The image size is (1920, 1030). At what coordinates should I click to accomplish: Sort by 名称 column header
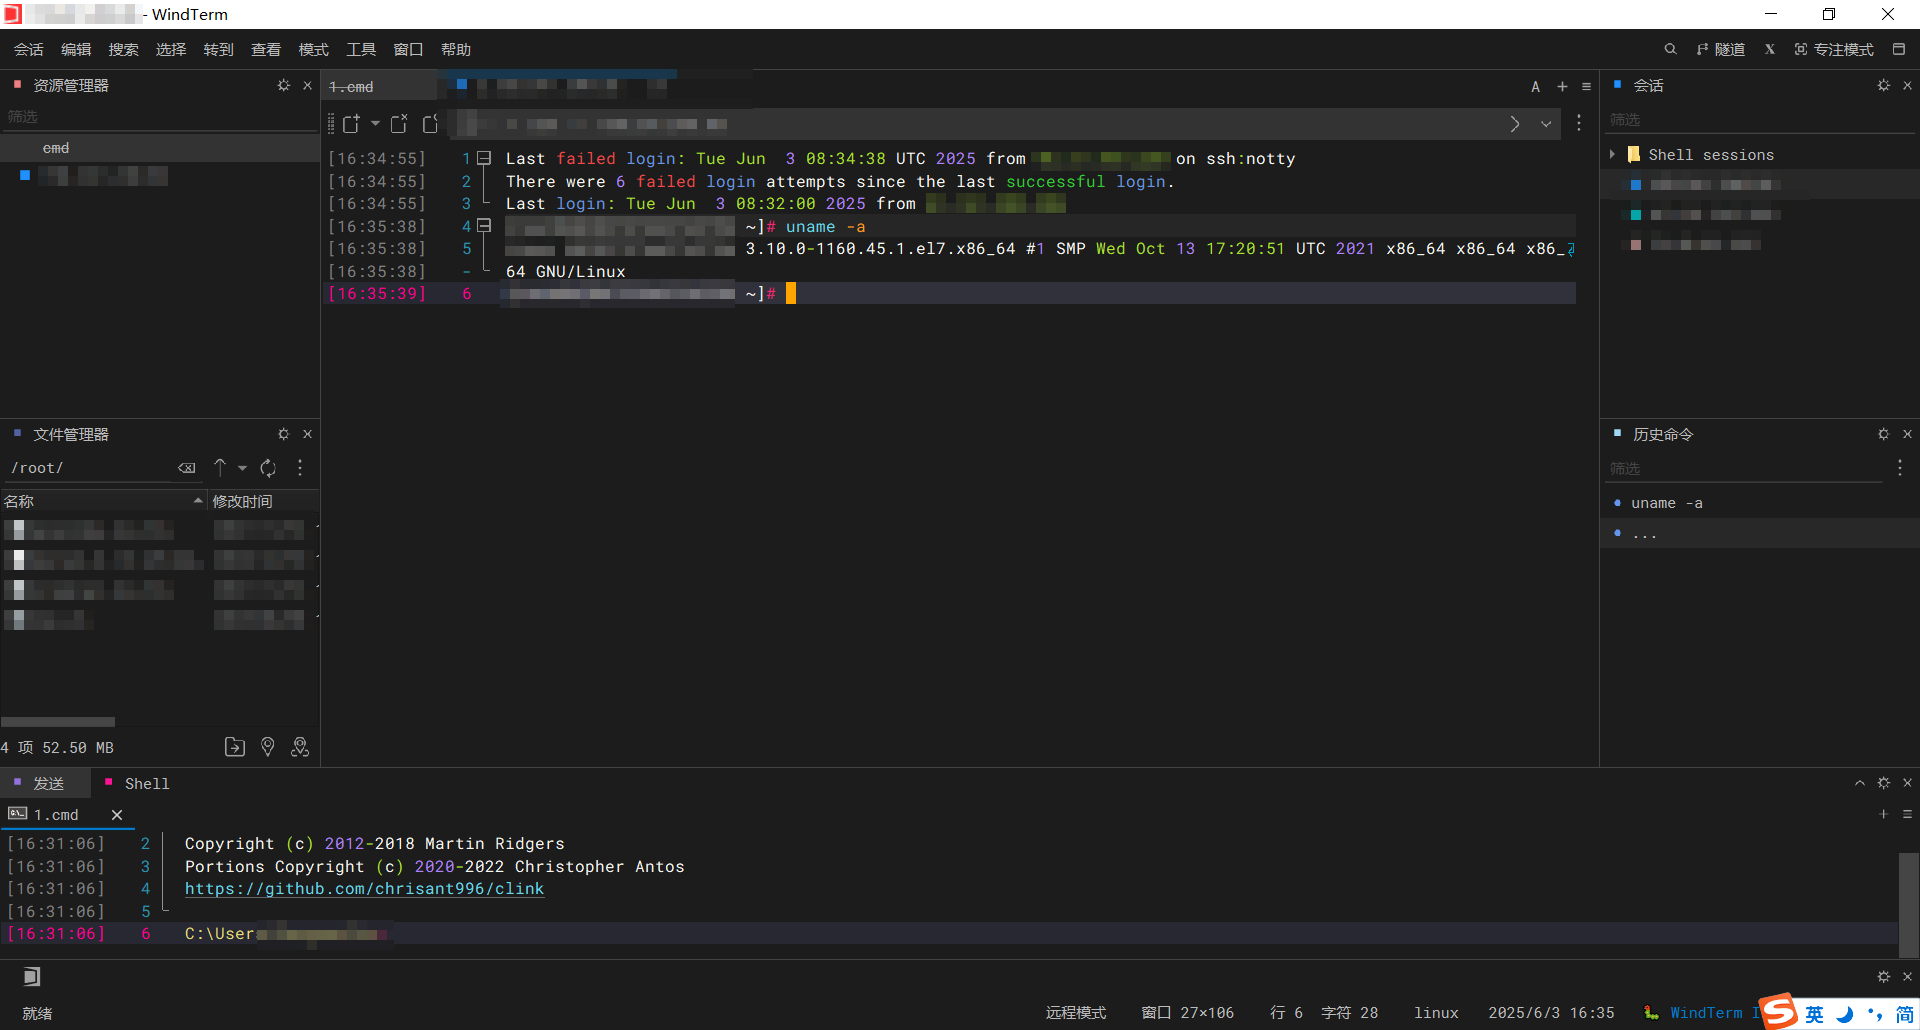tap(103, 501)
